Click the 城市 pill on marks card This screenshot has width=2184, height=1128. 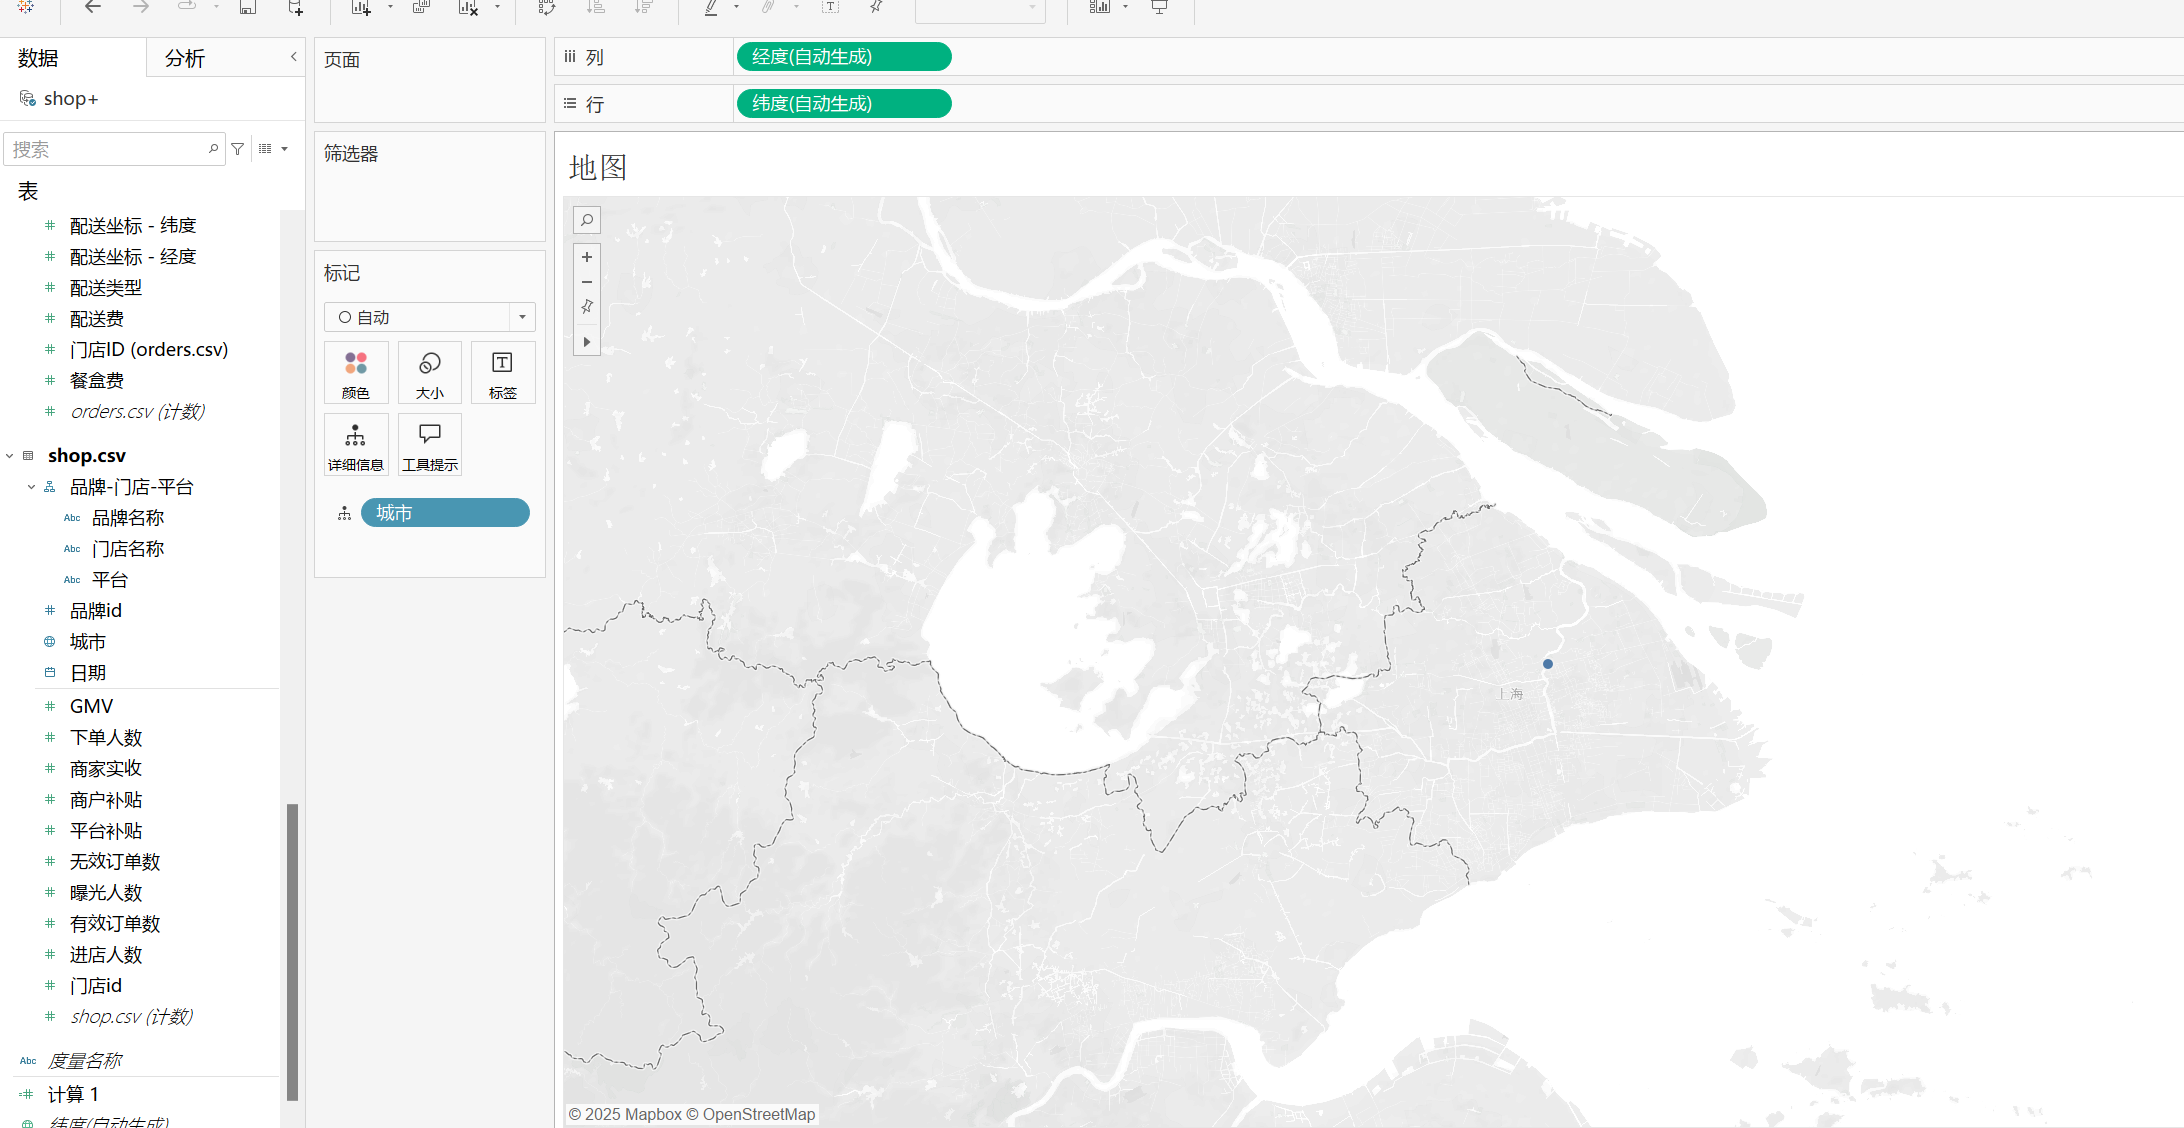pyautogui.click(x=444, y=513)
